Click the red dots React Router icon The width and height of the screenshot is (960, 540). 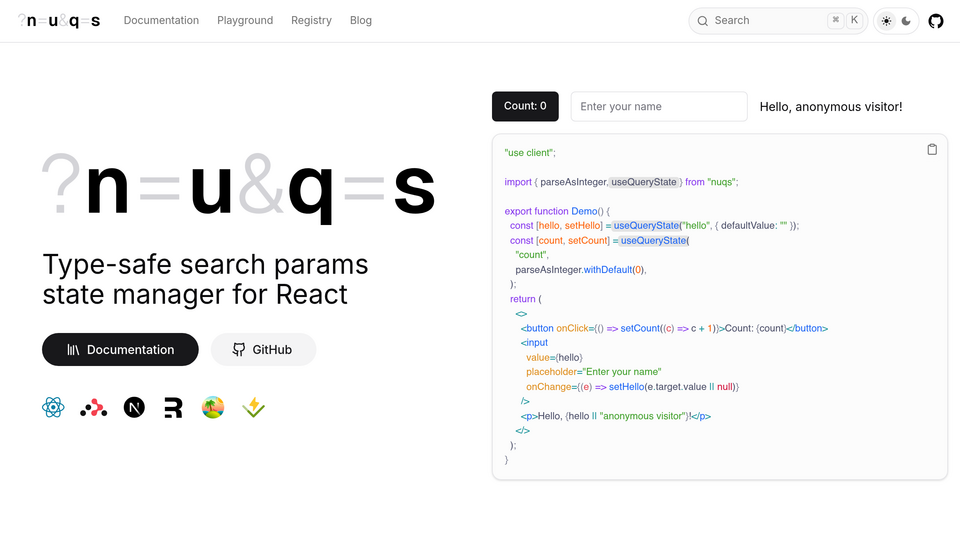coord(94,408)
